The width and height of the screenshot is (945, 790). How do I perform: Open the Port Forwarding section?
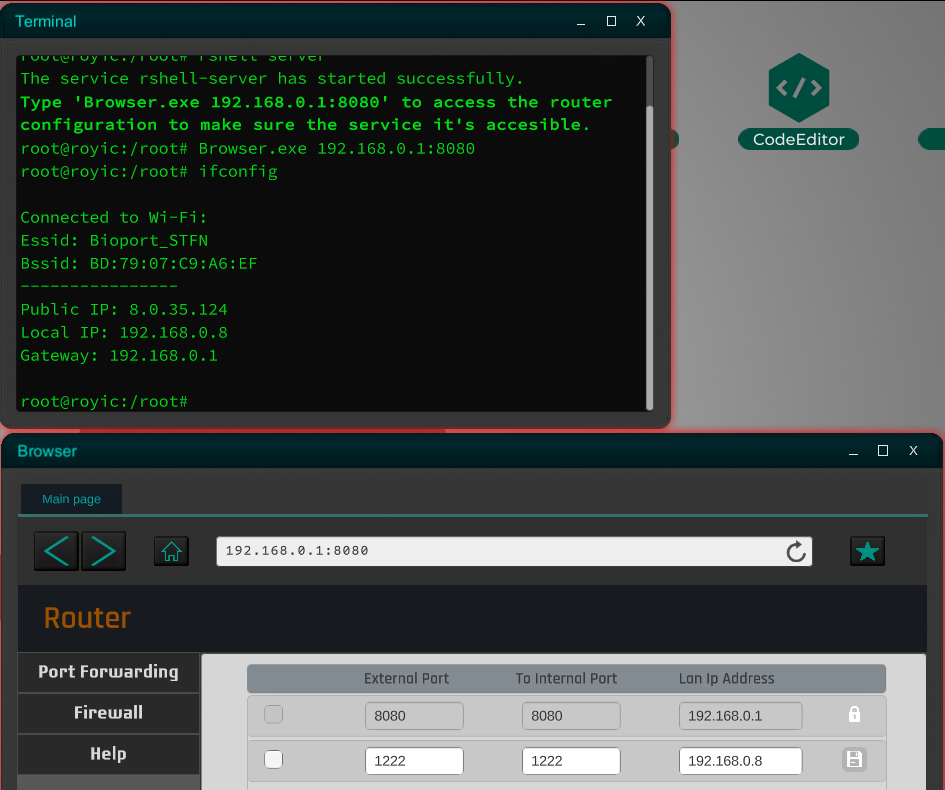pyautogui.click(x=108, y=672)
